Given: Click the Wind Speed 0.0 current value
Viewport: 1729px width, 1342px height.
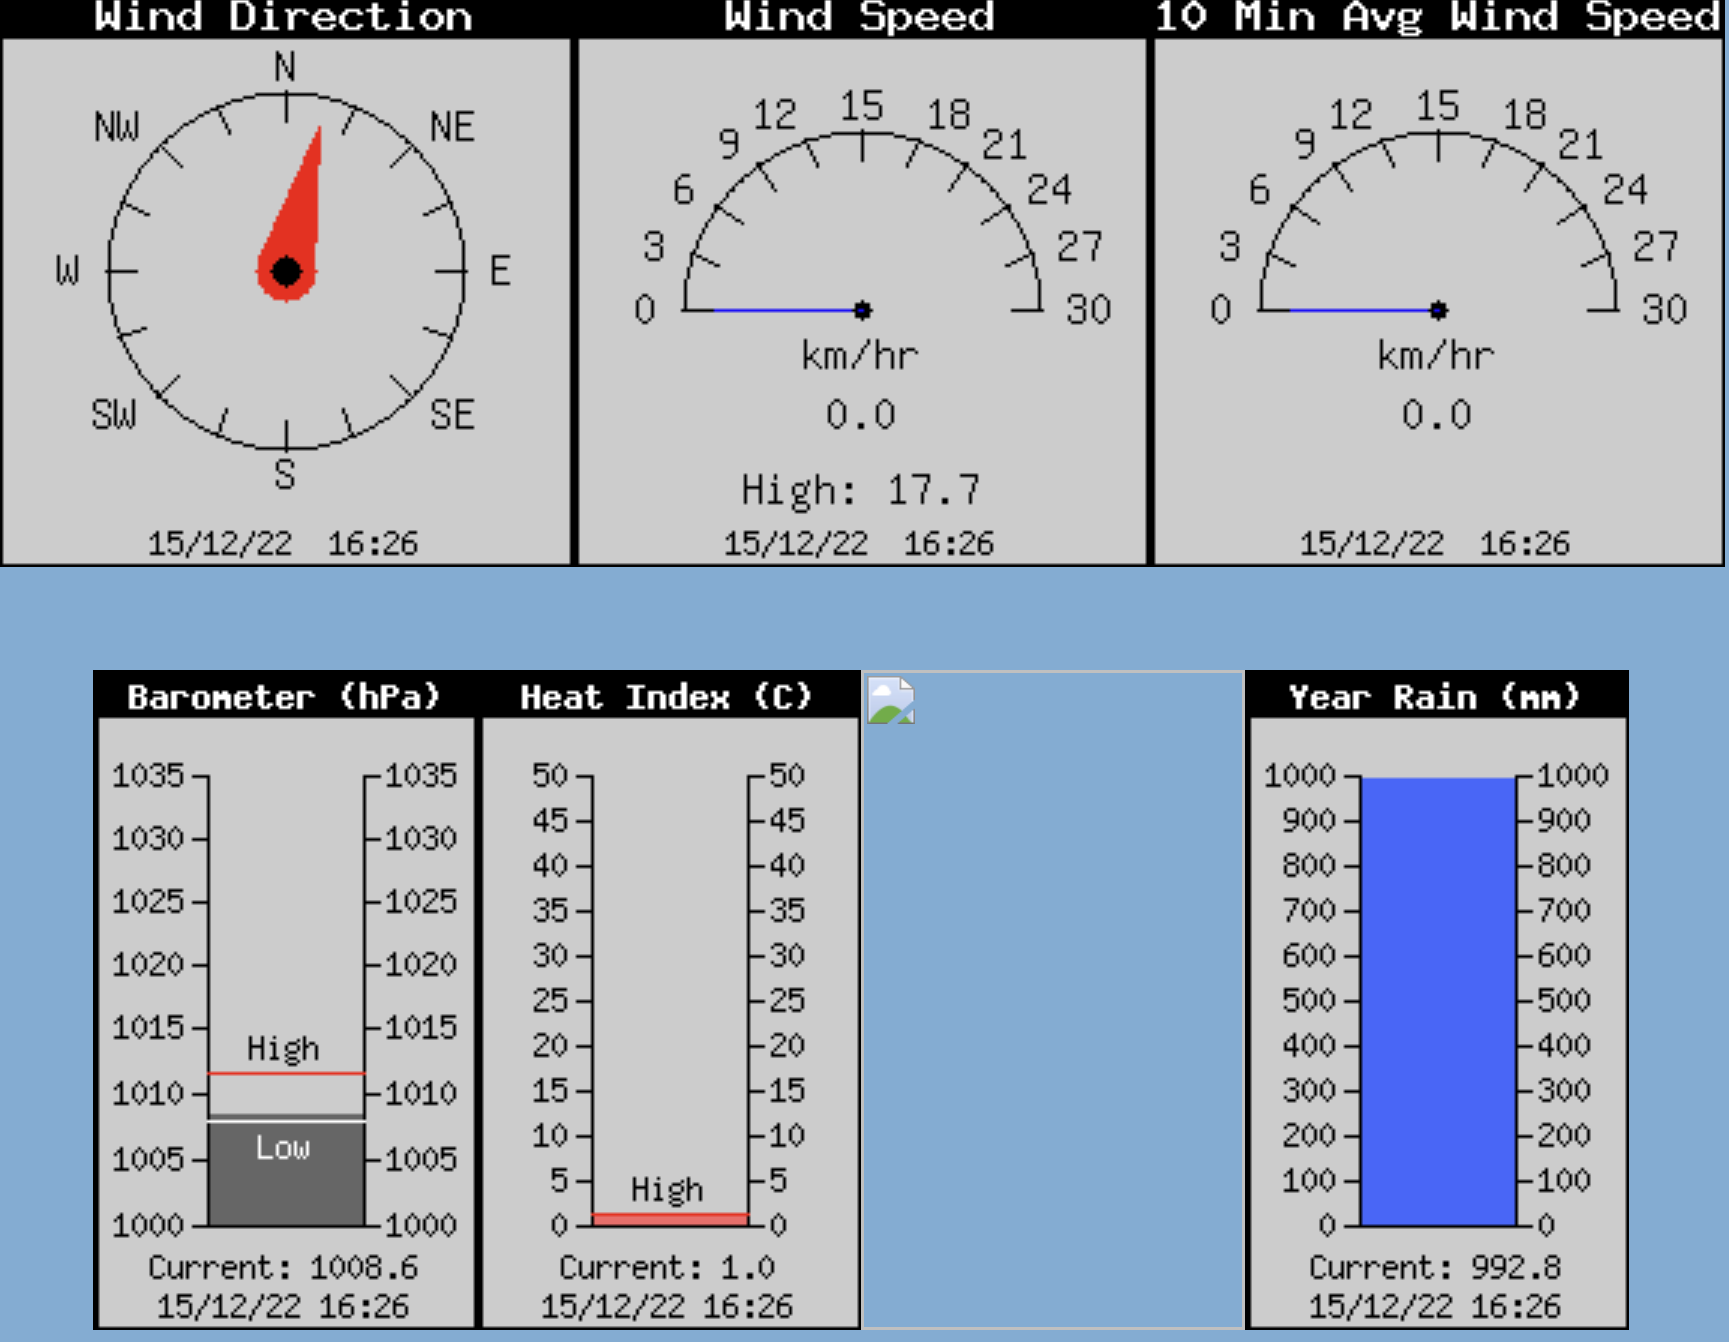Looking at the screenshot, I should 861,414.
